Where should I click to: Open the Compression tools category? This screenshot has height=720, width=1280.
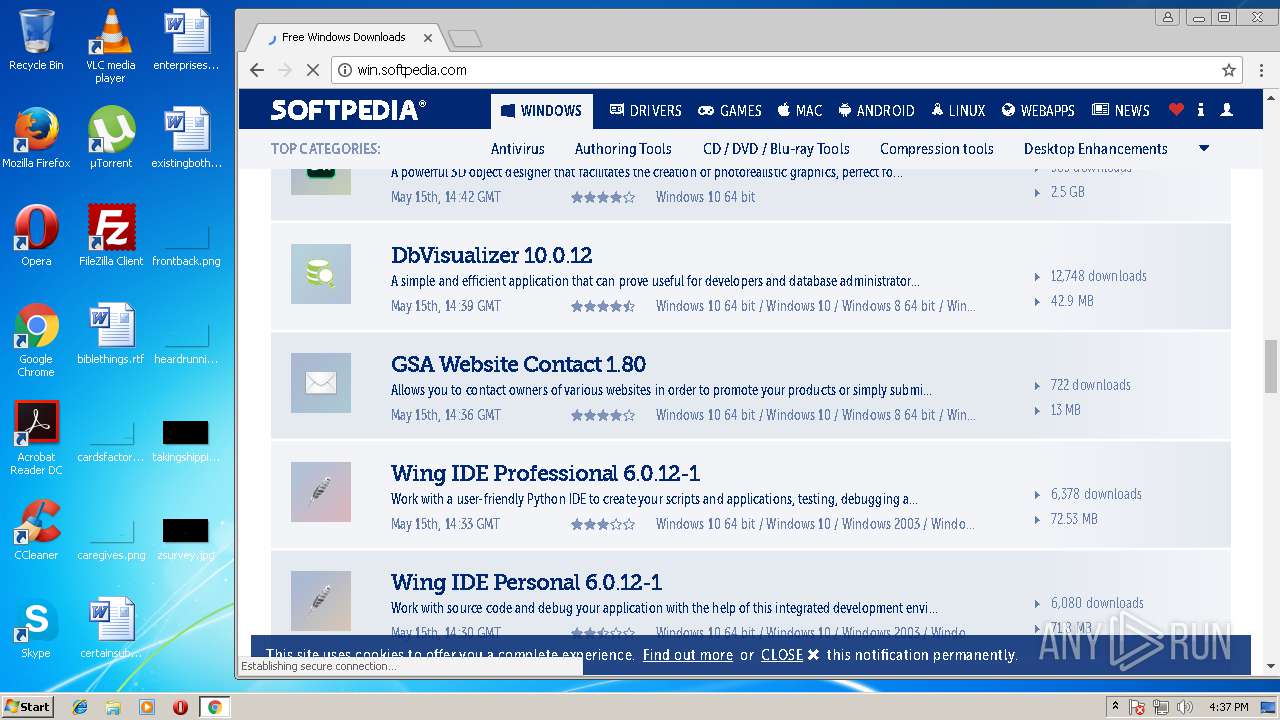pyautogui.click(x=937, y=149)
